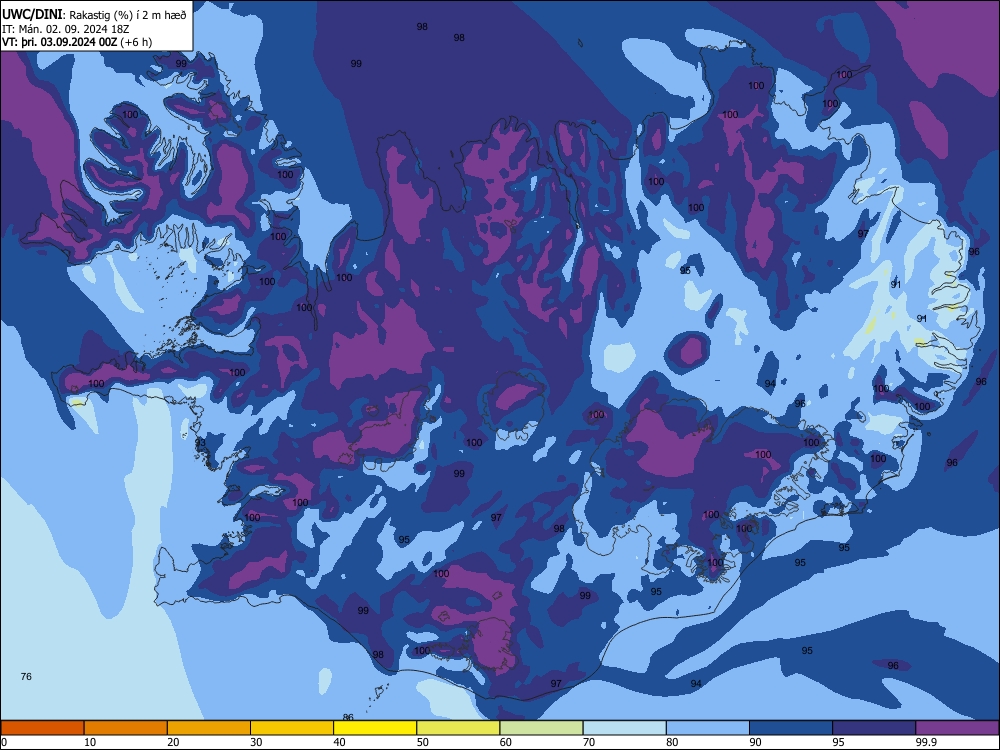Select the bright yellow 40–50 legend swatch
Screen dimensions: 1000x750
(375, 728)
